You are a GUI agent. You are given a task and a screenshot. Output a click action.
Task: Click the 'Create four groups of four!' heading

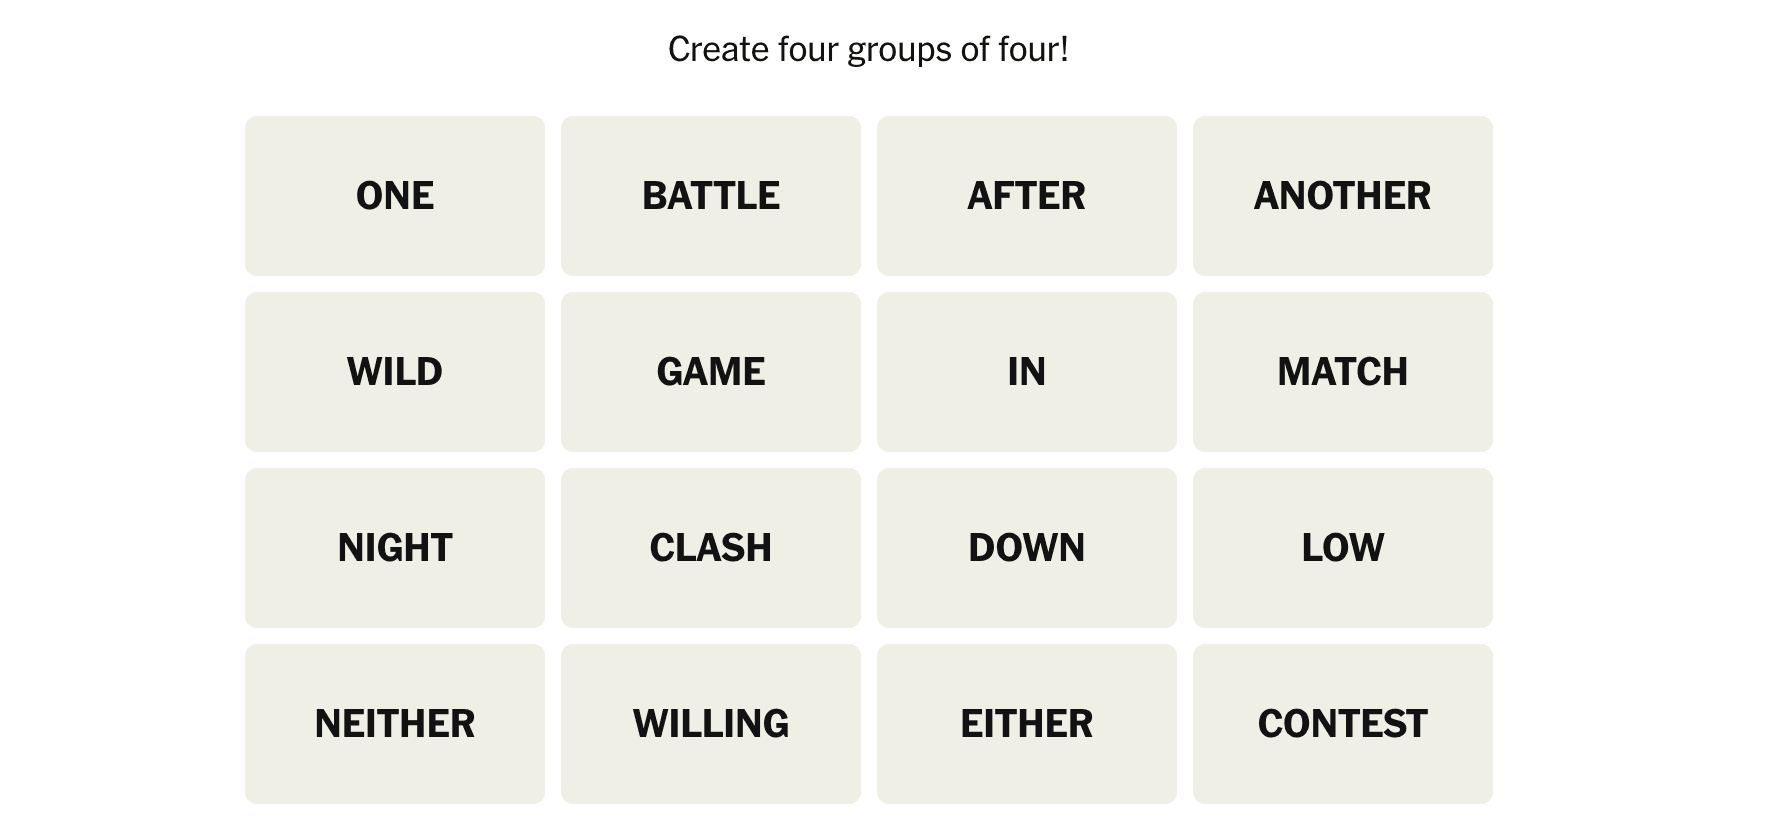(x=868, y=49)
